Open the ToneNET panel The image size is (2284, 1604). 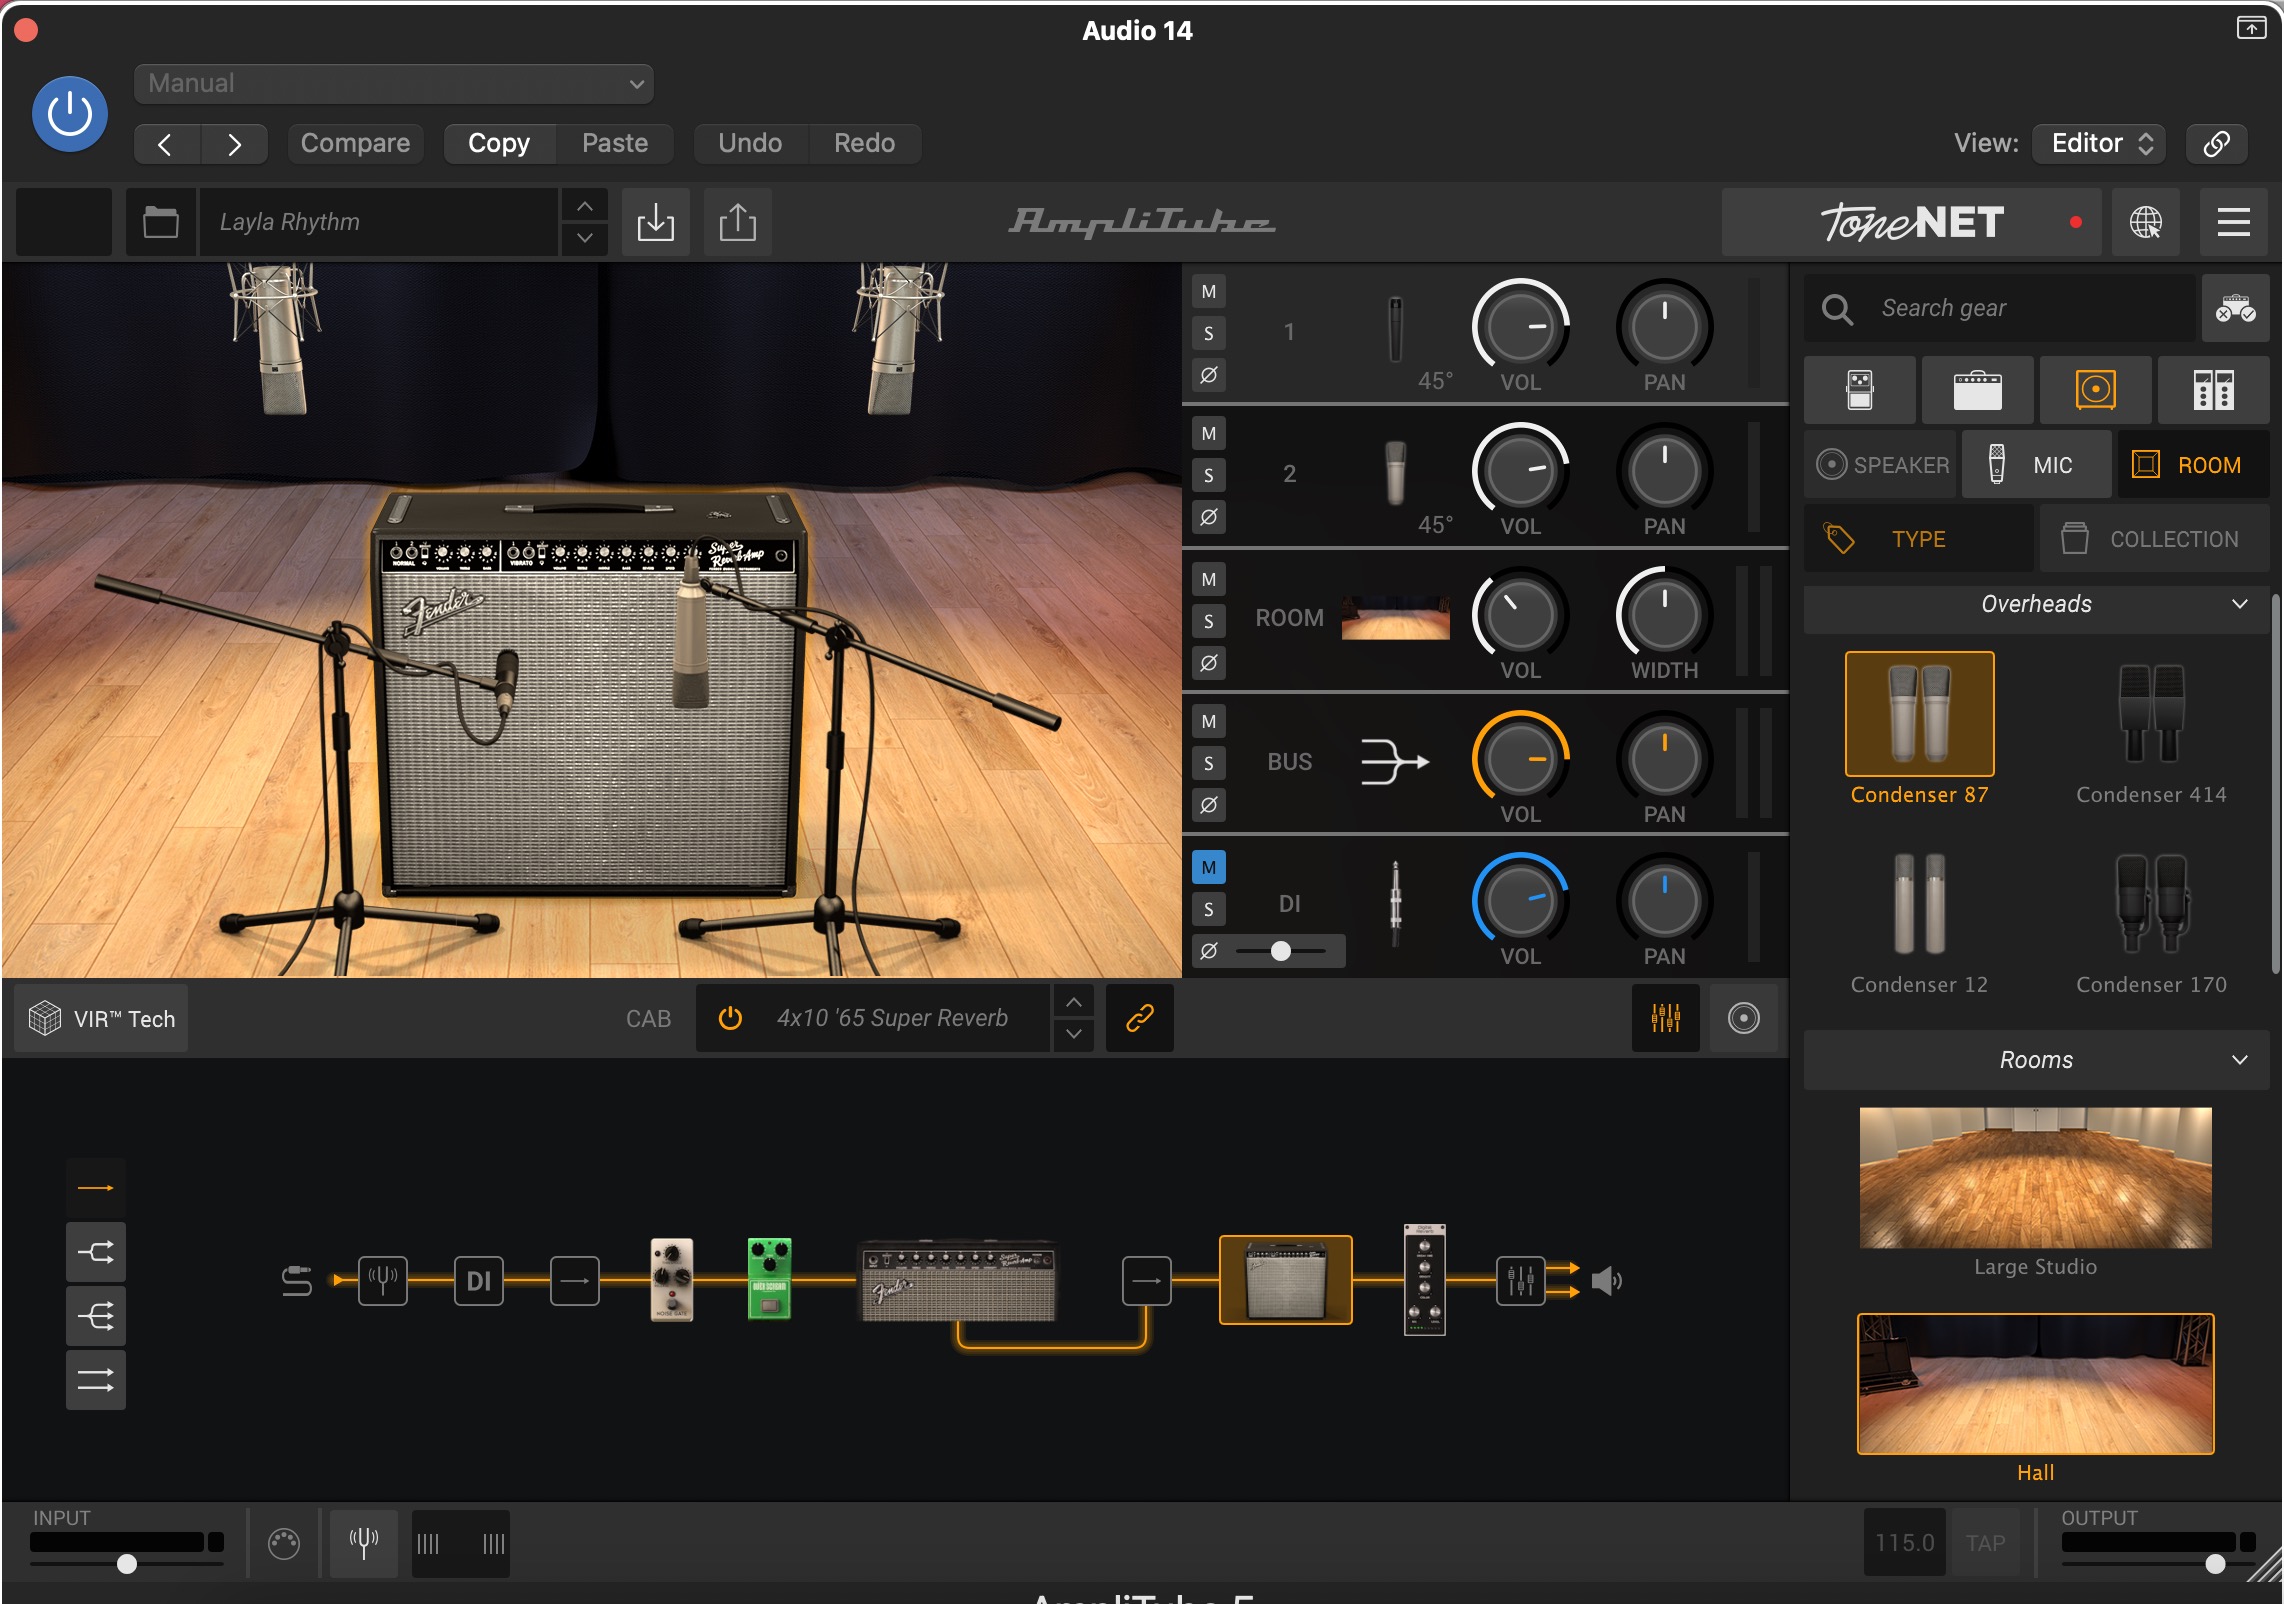pyautogui.click(x=1911, y=222)
